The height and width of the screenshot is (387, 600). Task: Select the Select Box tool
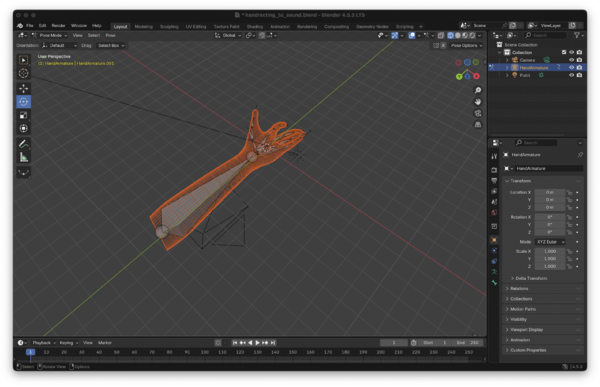point(24,60)
